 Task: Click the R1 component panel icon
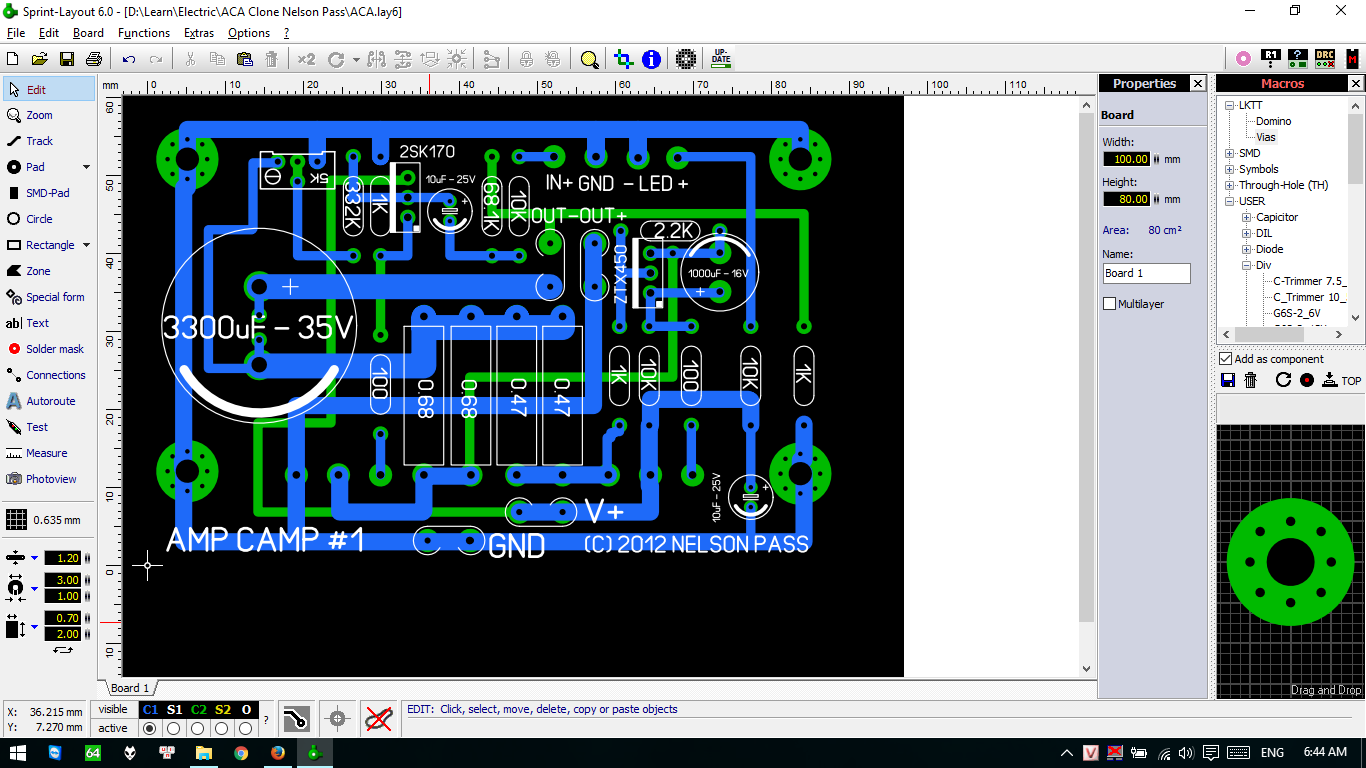point(1271,58)
